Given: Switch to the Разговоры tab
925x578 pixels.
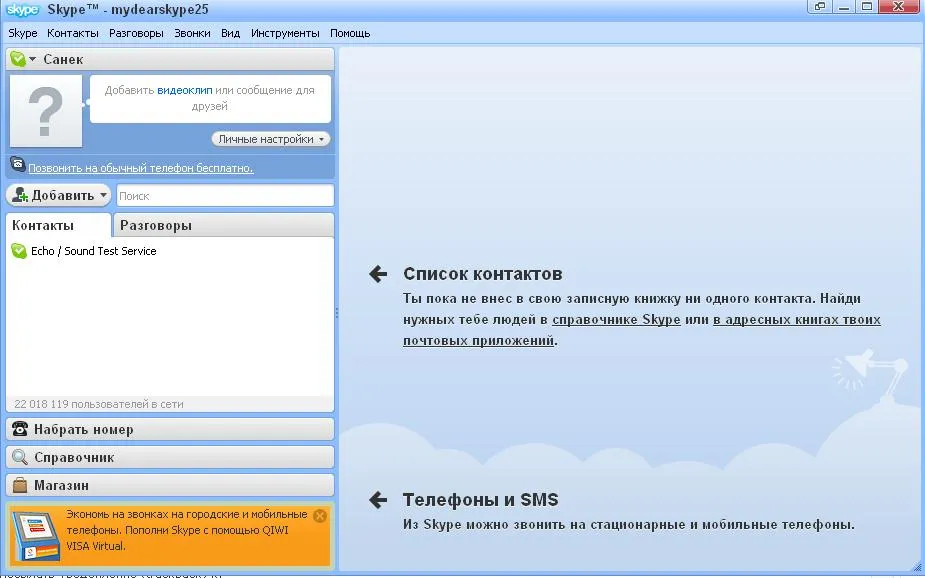Looking at the screenshot, I should click(x=222, y=225).
